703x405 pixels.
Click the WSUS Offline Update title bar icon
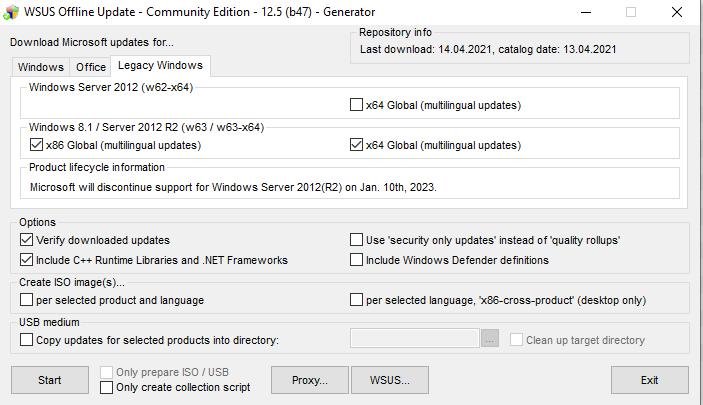pos(12,12)
